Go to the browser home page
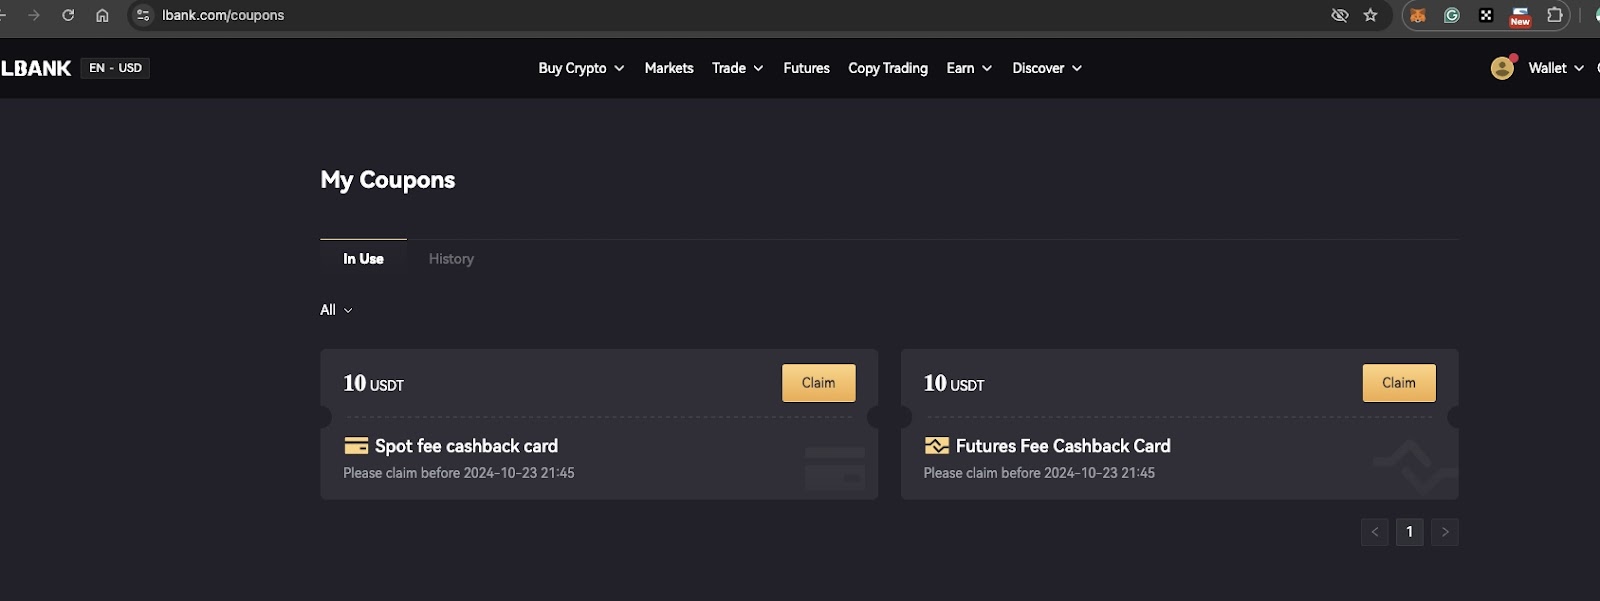This screenshot has width=1600, height=601. (x=102, y=15)
